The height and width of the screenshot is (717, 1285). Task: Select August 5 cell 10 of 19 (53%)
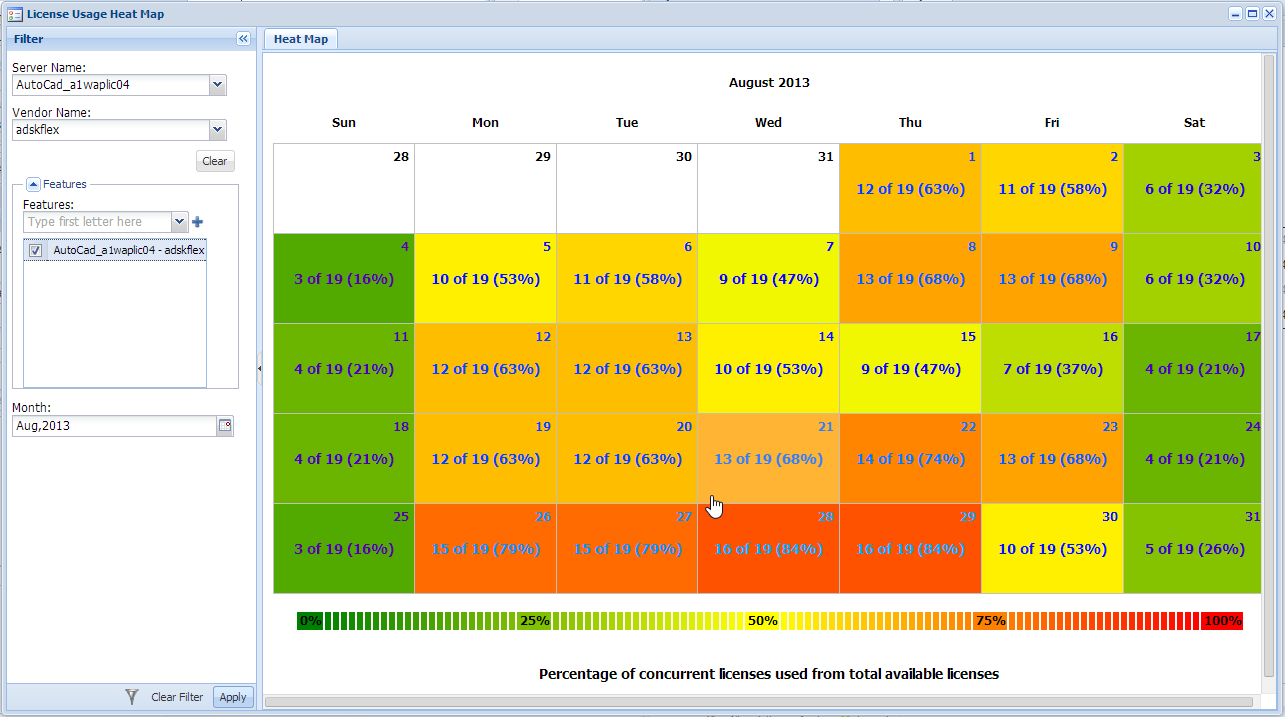click(x=485, y=279)
